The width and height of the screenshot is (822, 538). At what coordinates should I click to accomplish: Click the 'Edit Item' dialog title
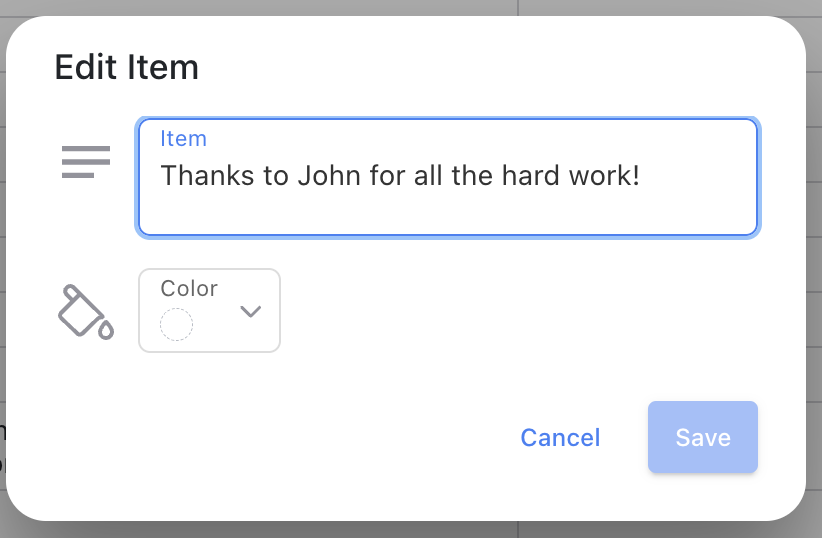coord(127,67)
